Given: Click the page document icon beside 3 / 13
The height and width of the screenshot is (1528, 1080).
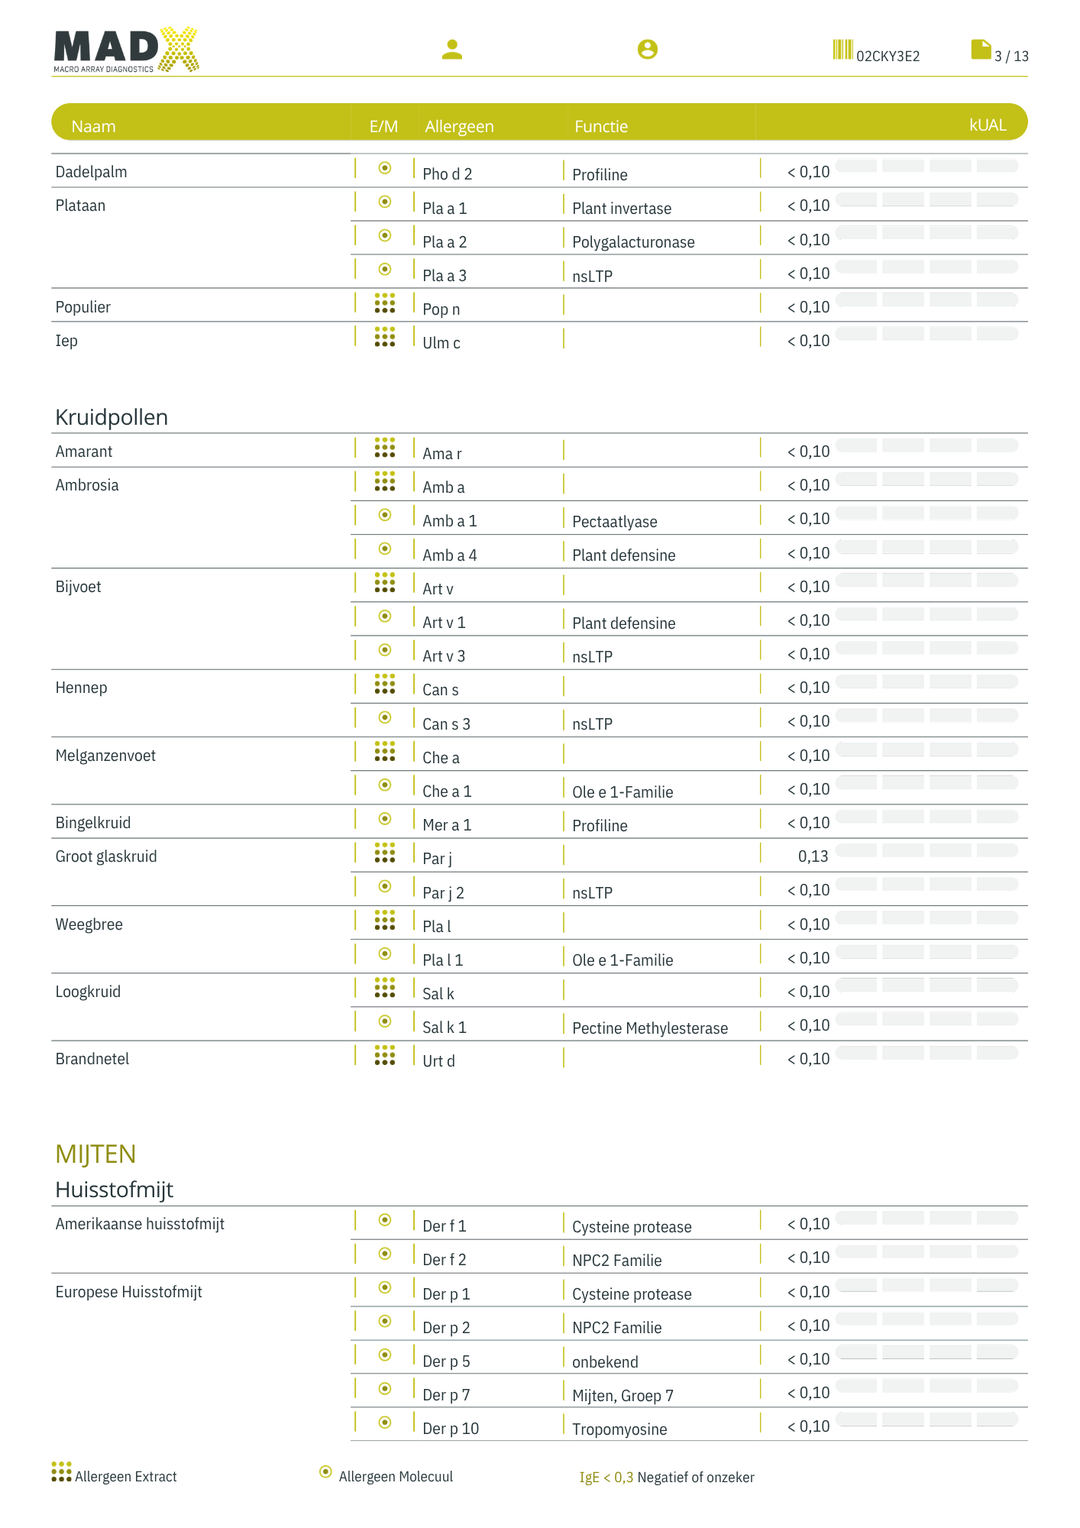Looking at the screenshot, I should [x=980, y=50].
